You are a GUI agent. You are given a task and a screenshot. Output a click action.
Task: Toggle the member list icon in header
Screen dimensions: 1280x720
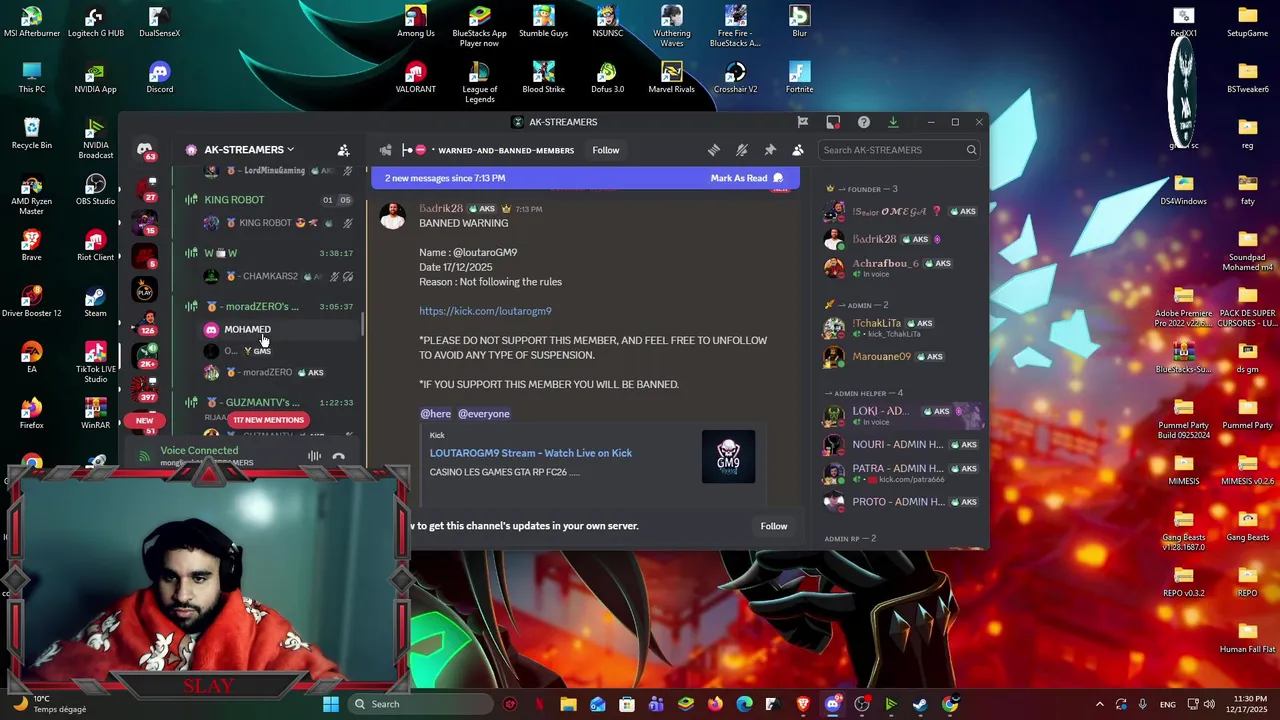coord(798,150)
